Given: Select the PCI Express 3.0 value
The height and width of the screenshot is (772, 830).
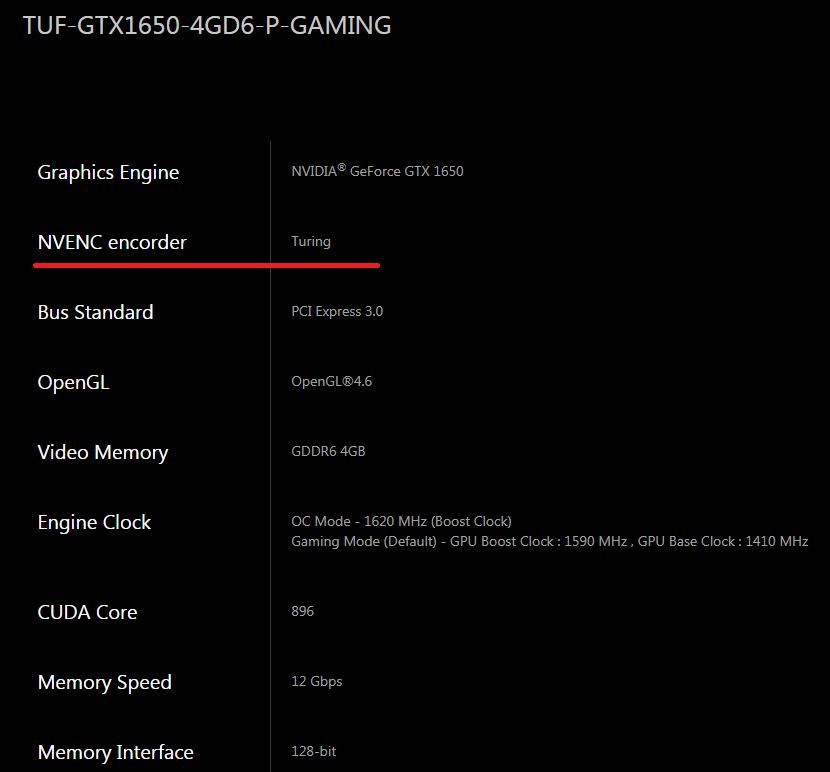Looking at the screenshot, I should tap(337, 311).
